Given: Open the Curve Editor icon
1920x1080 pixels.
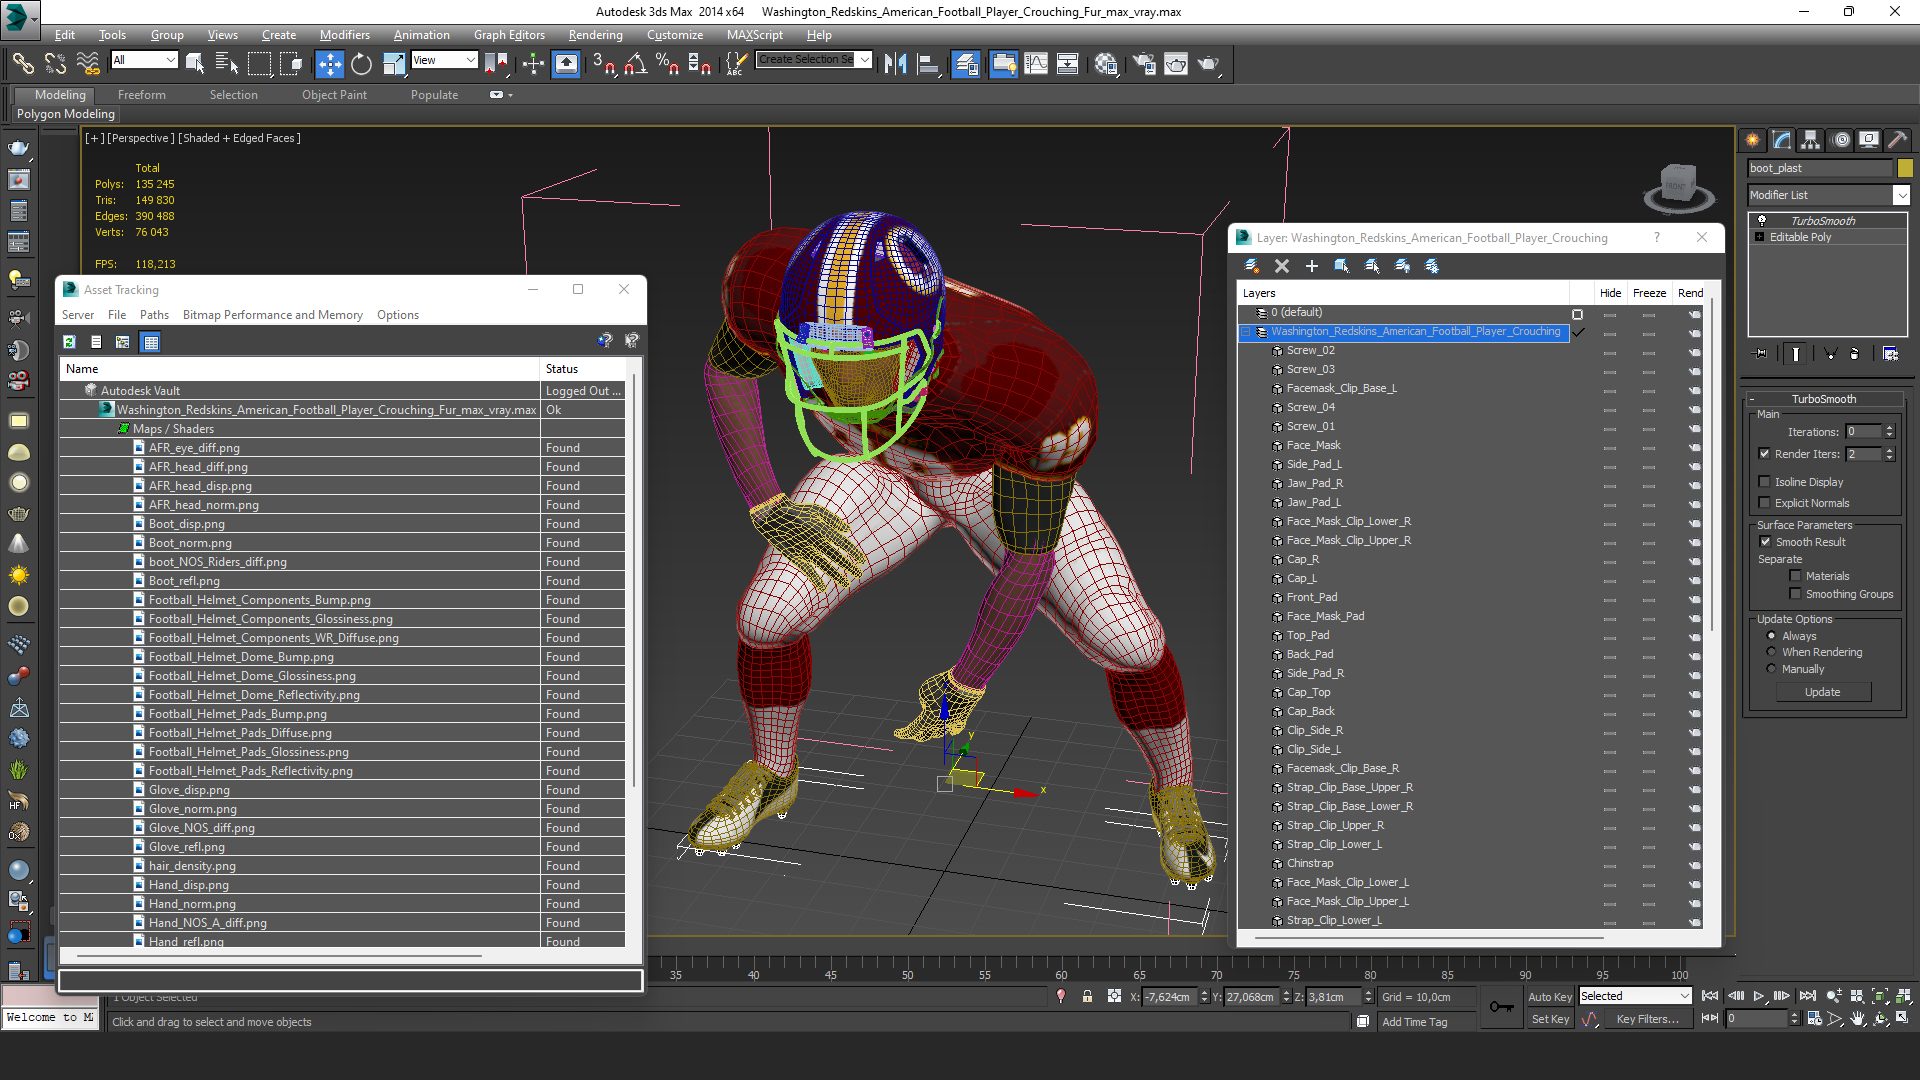Looking at the screenshot, I should (x=1036, y=64).
